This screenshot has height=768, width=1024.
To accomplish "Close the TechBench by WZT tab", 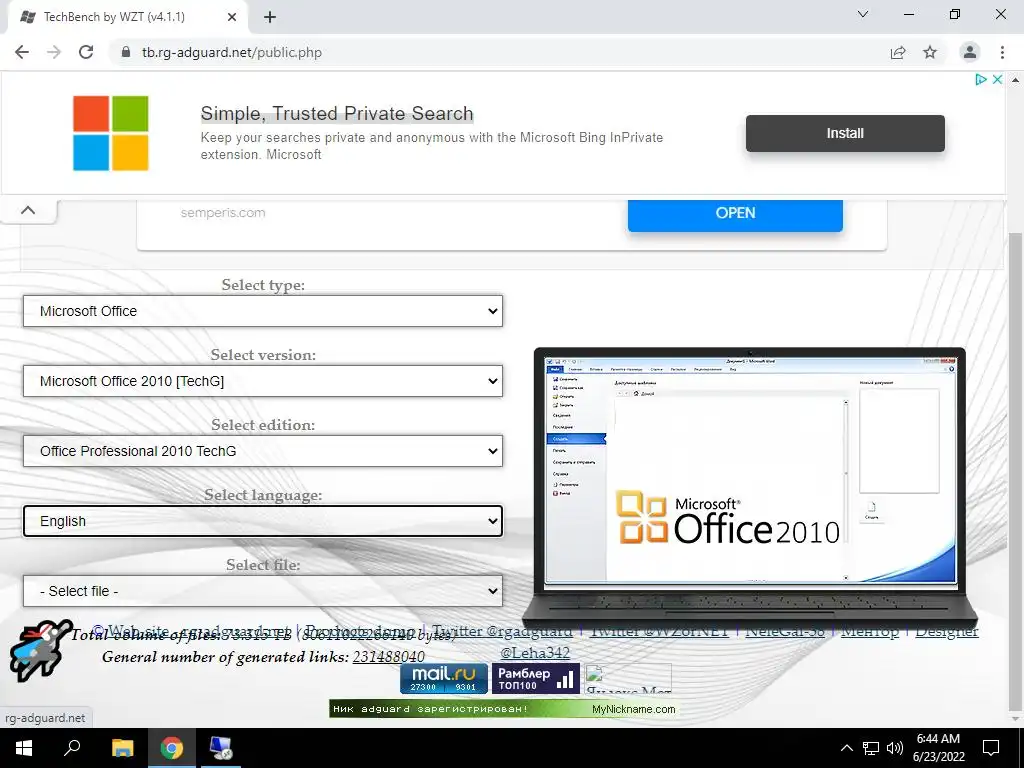I will click(232, 17).
